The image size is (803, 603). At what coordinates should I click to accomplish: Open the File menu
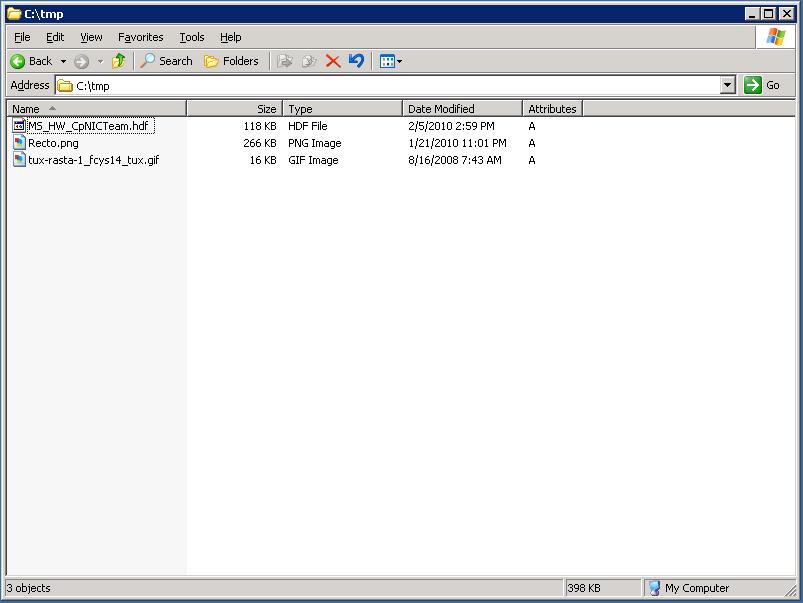[22, 37]
